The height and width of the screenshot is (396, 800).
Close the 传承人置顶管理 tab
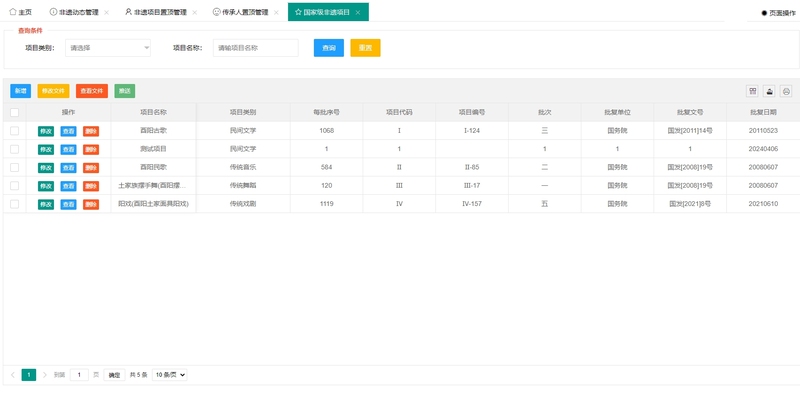276,12
